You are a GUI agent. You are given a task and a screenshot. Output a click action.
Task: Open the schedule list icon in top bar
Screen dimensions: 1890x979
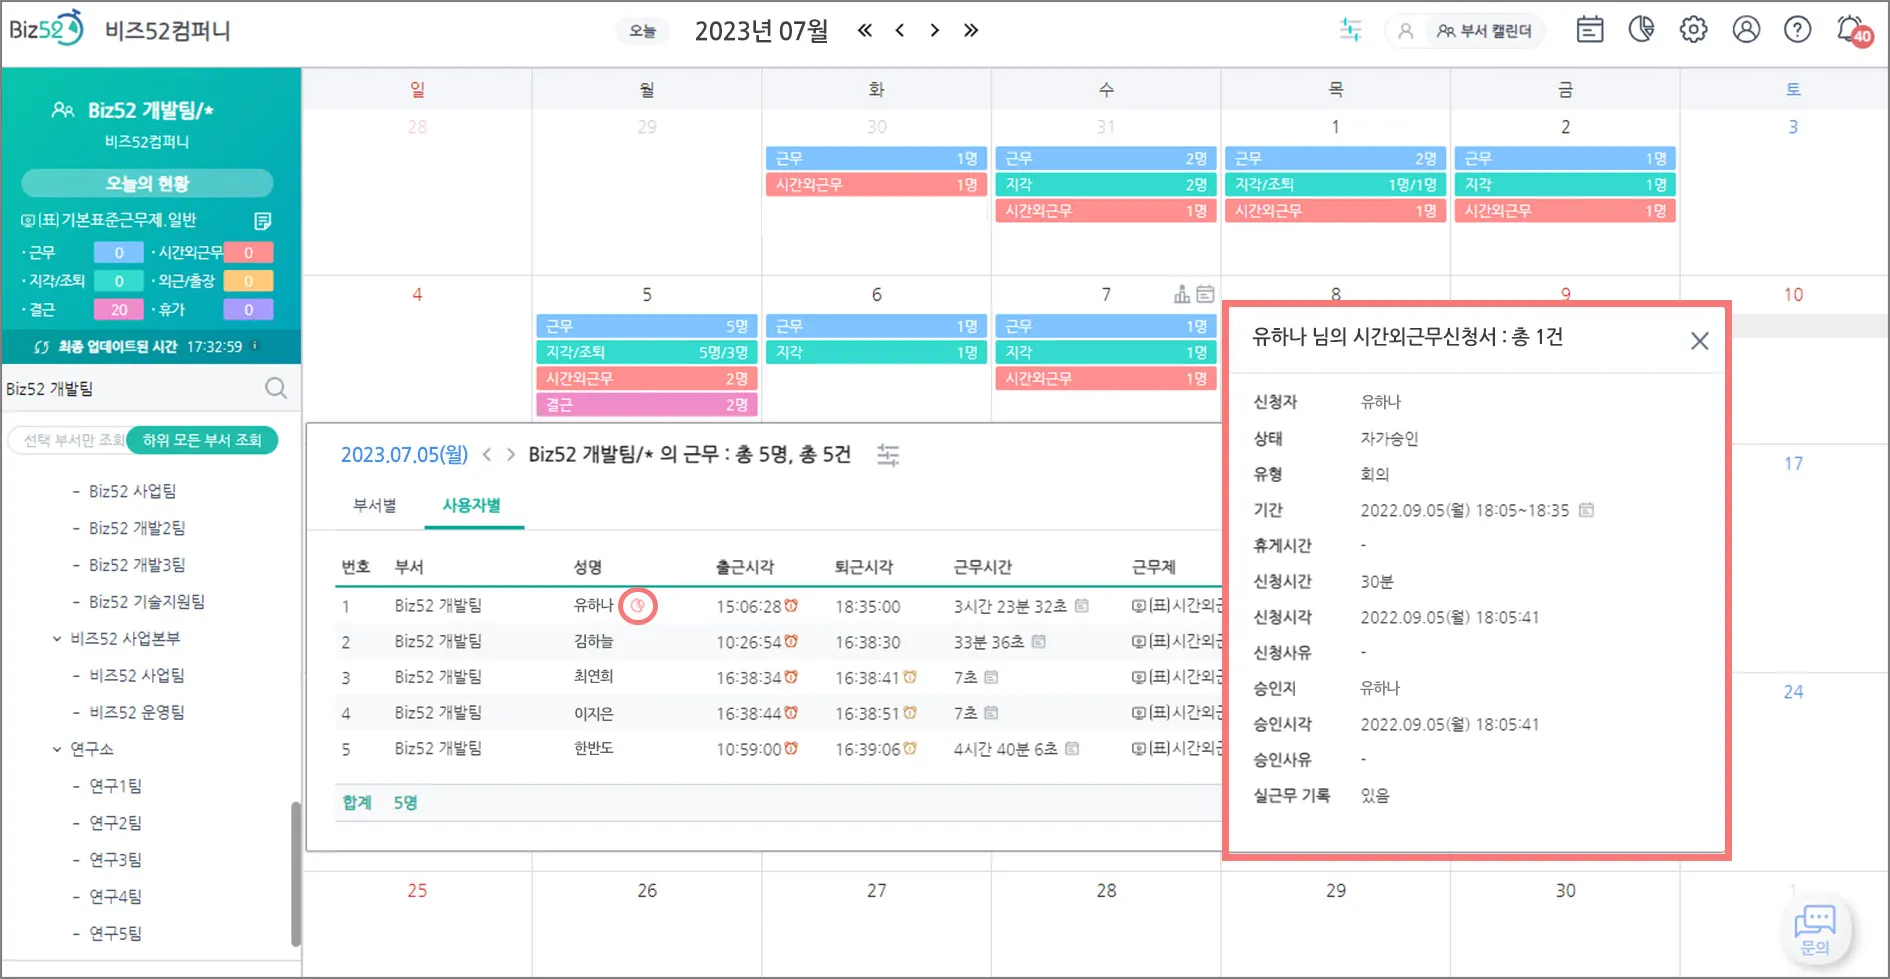coord(1590,30)
